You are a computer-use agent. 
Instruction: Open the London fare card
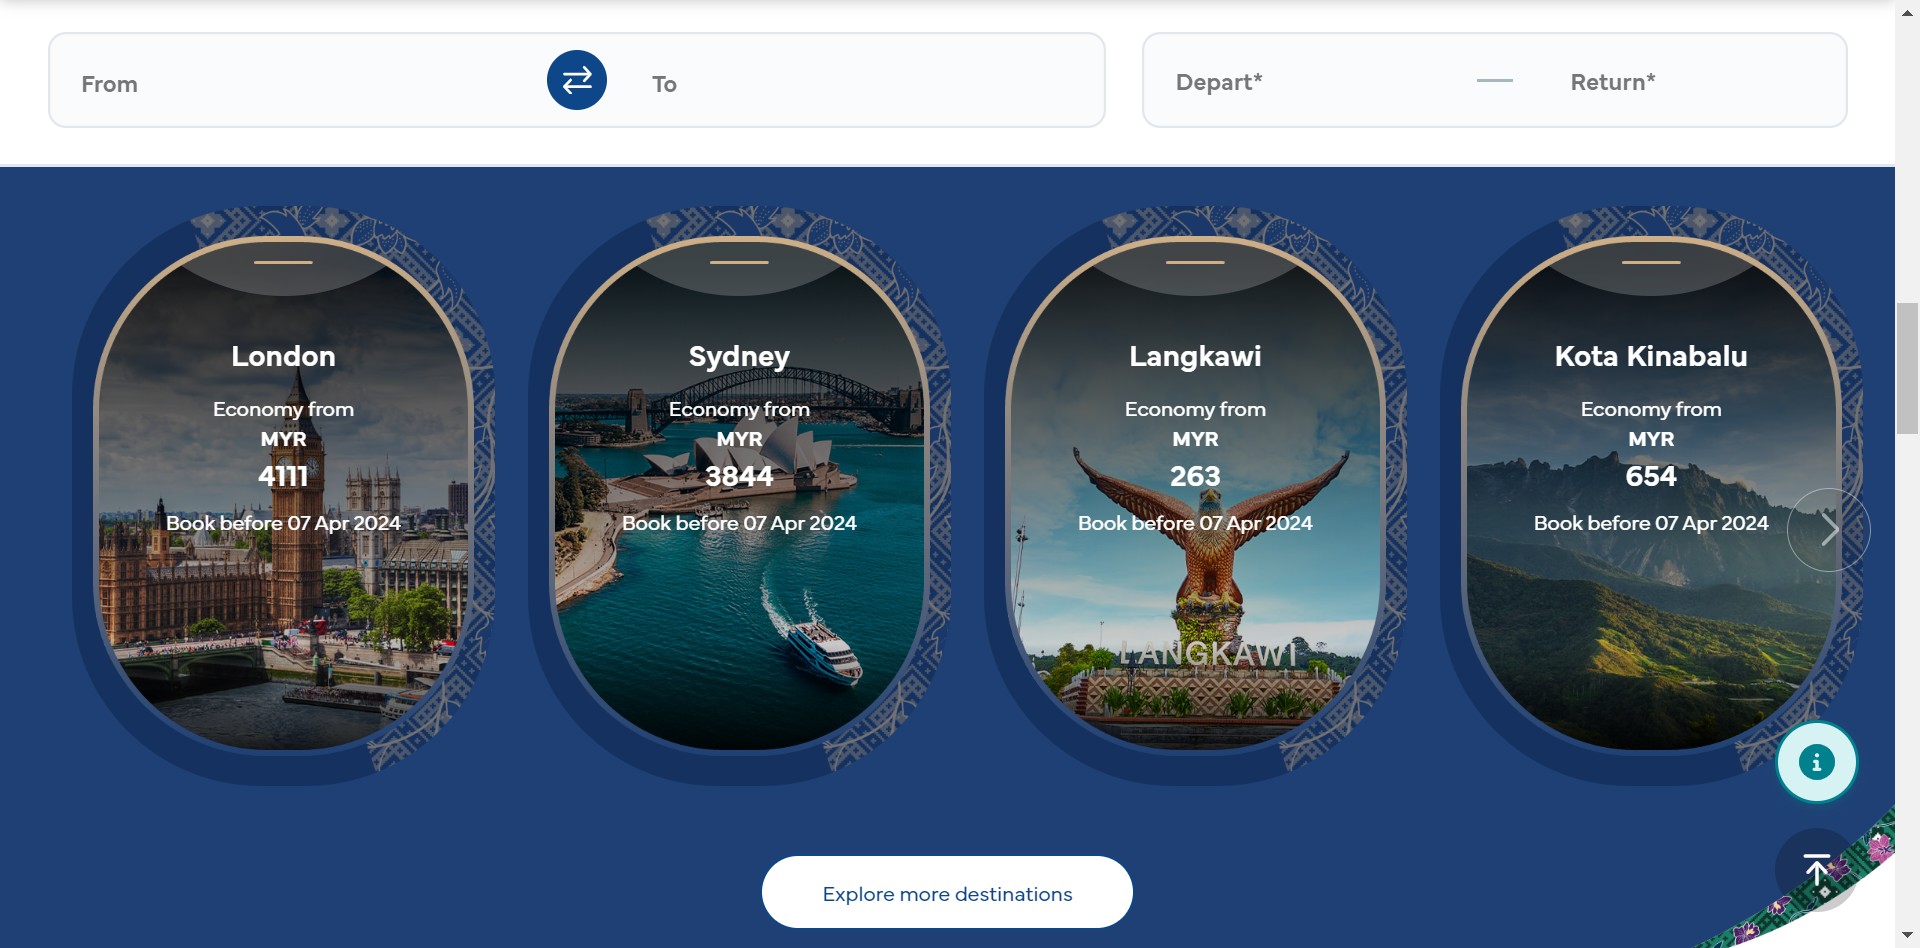pyautogui.click(x=283, y=493)
